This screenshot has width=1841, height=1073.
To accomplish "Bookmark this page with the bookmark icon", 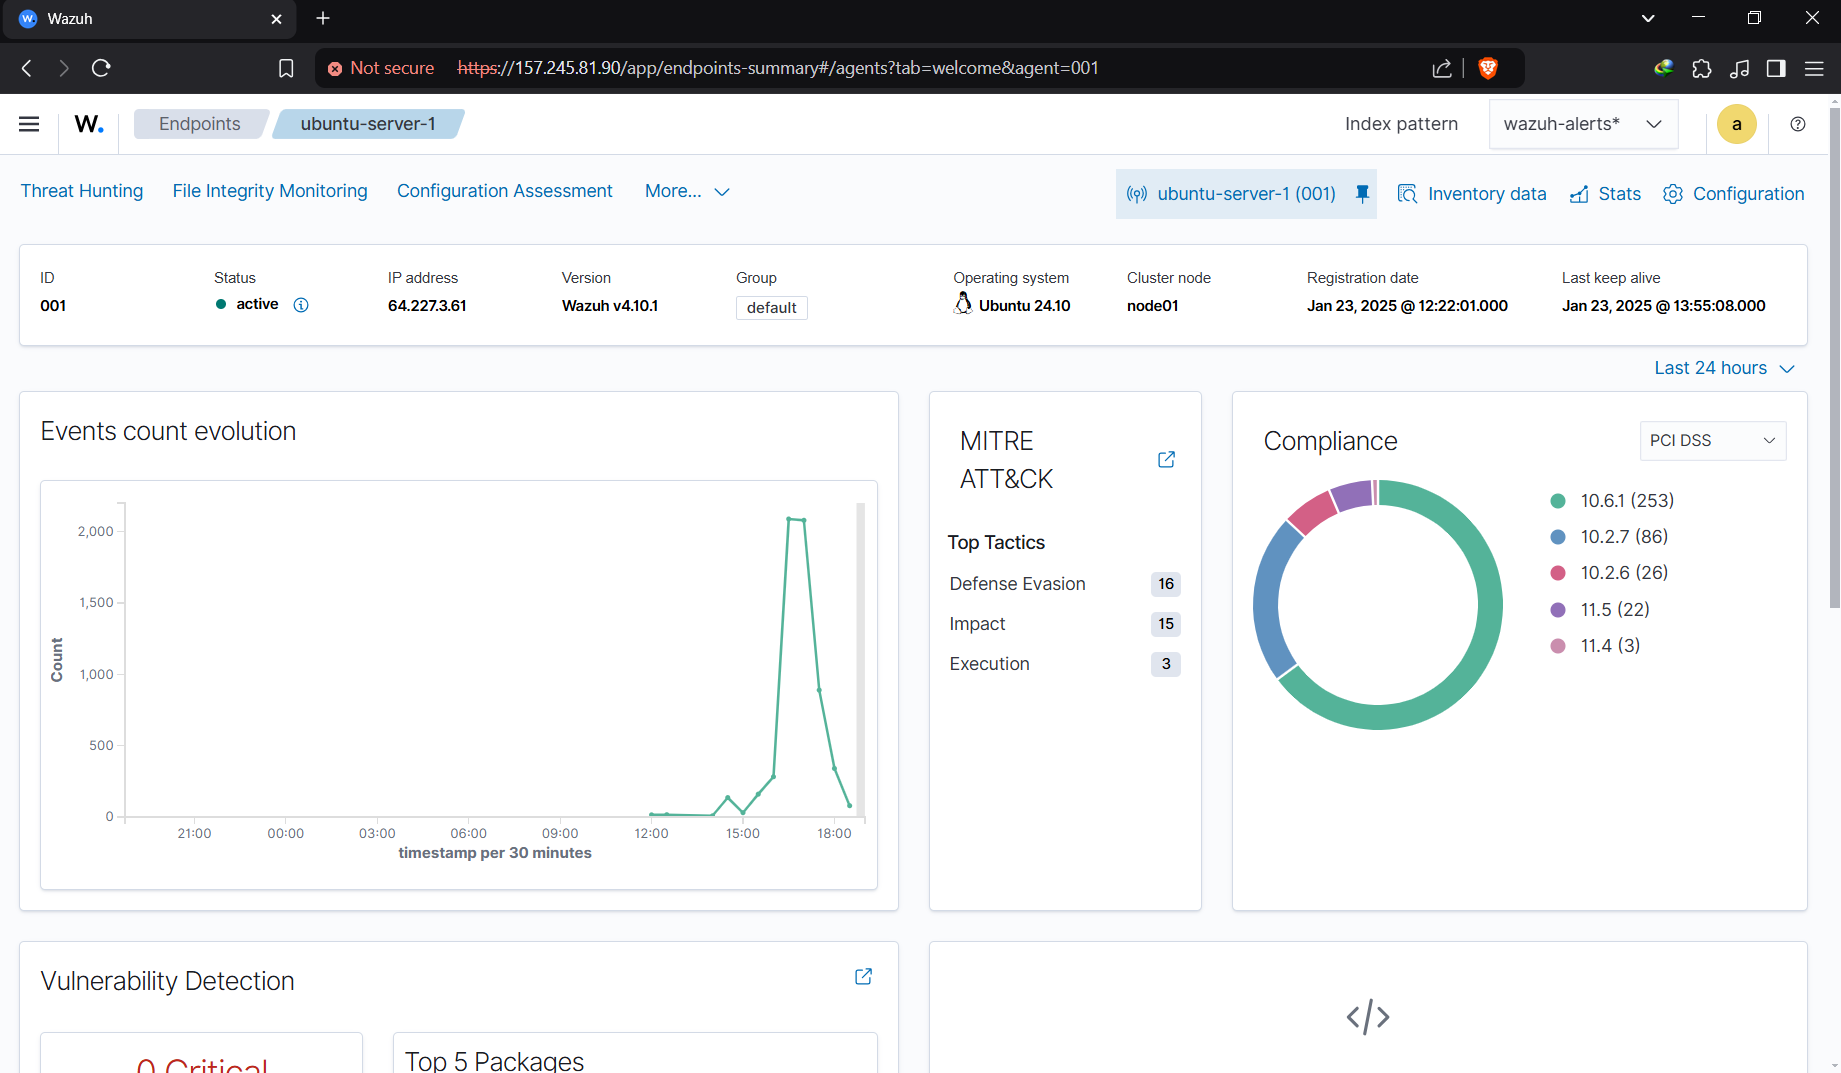I will pyautogui.click(x=286, y=68).
